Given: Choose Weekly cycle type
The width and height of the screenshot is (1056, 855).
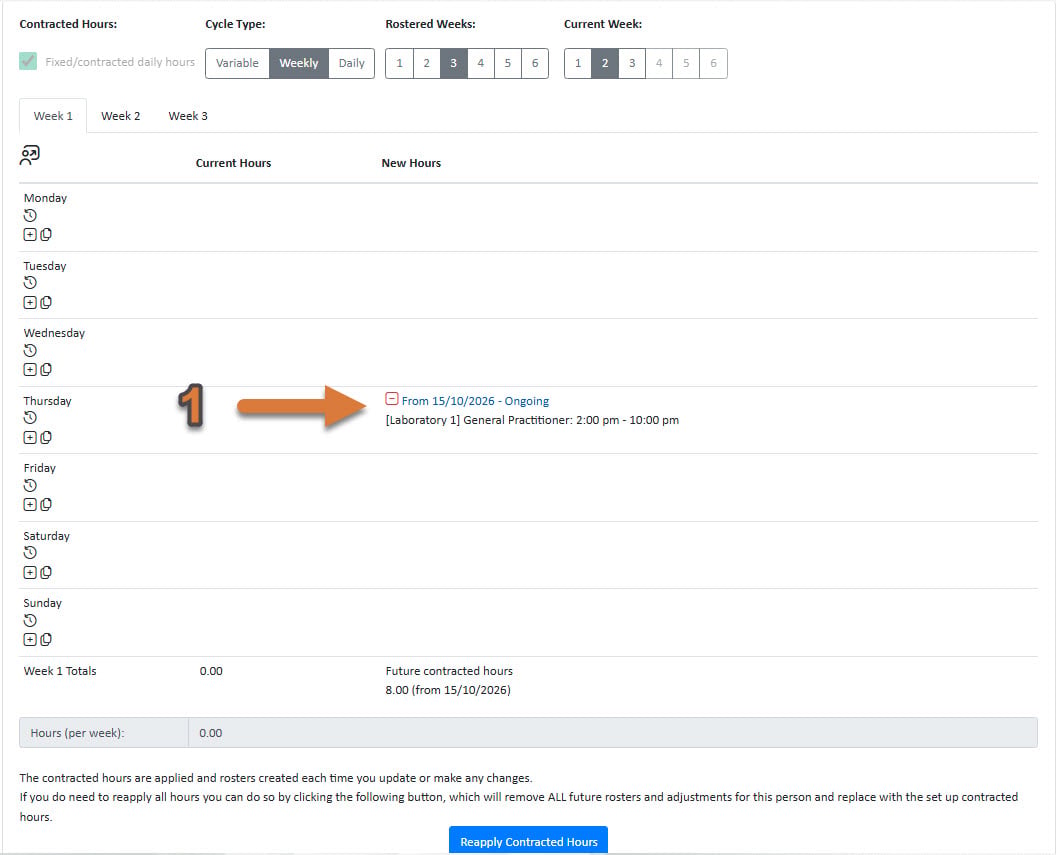Looking at the screenshot, I should [x=299, y=63].
